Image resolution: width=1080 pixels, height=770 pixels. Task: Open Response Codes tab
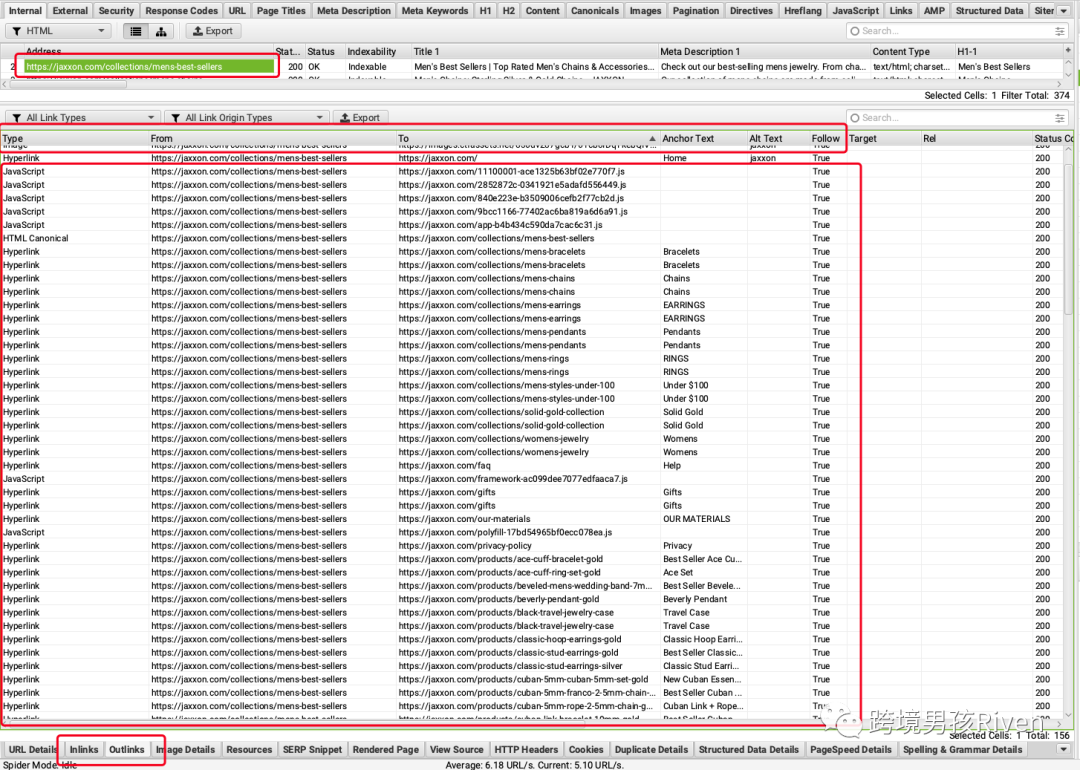(x=181, y=11)
